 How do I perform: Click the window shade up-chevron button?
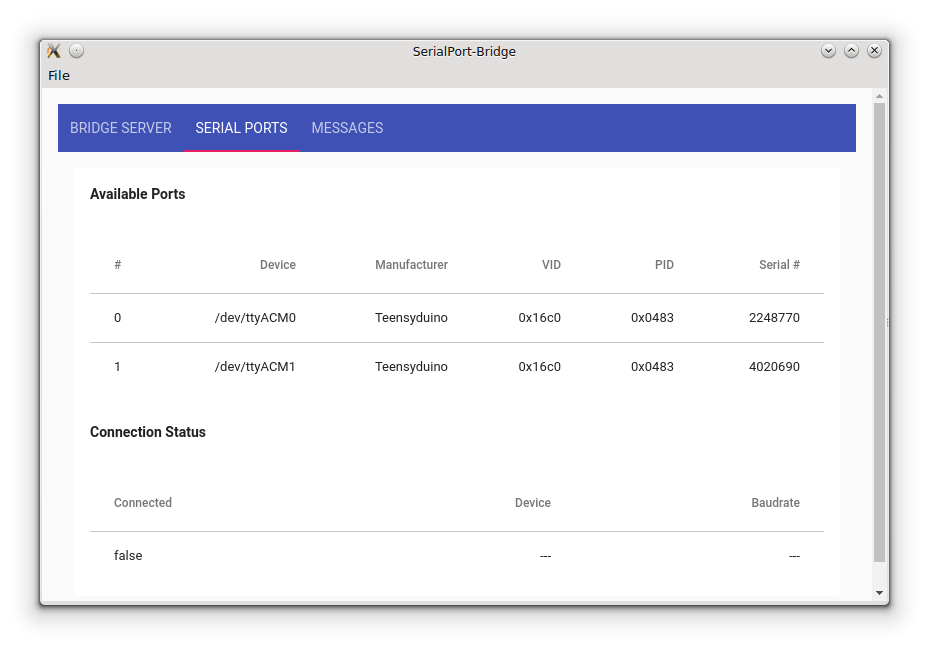[x=851, y=50]
